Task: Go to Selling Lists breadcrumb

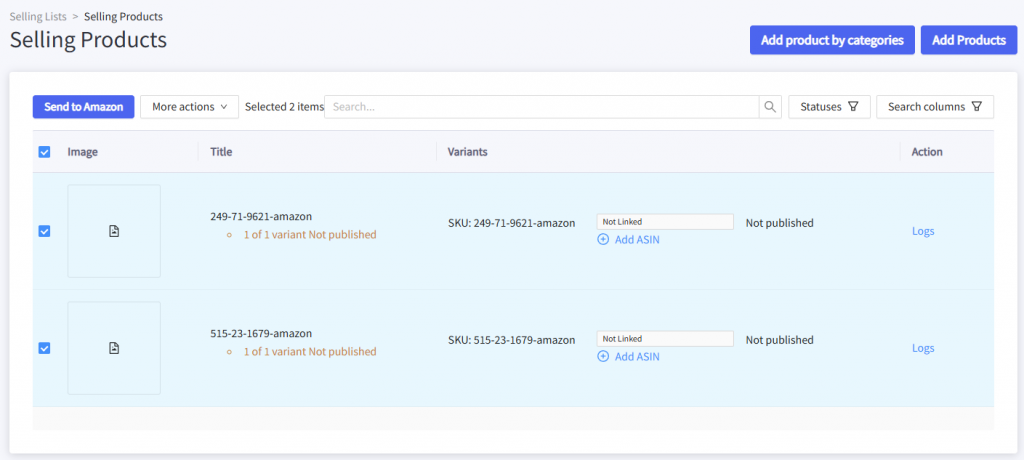Action: click(x=39, y=17)
